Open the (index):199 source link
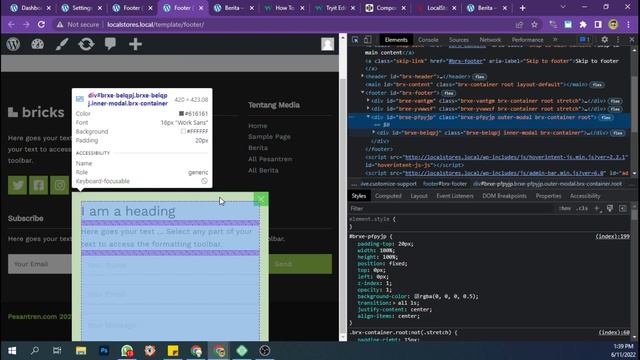 612,236
